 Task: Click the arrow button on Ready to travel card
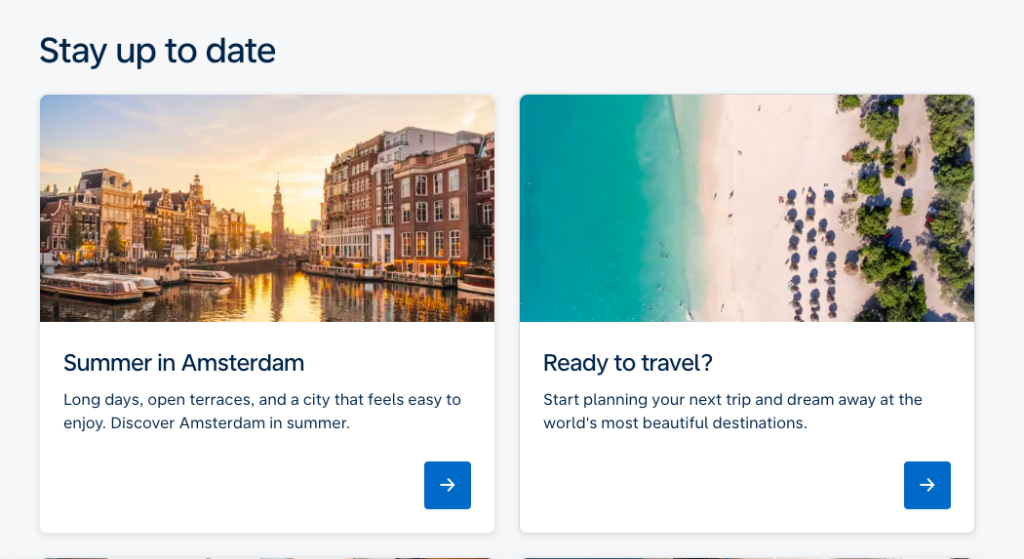[927, 485]
